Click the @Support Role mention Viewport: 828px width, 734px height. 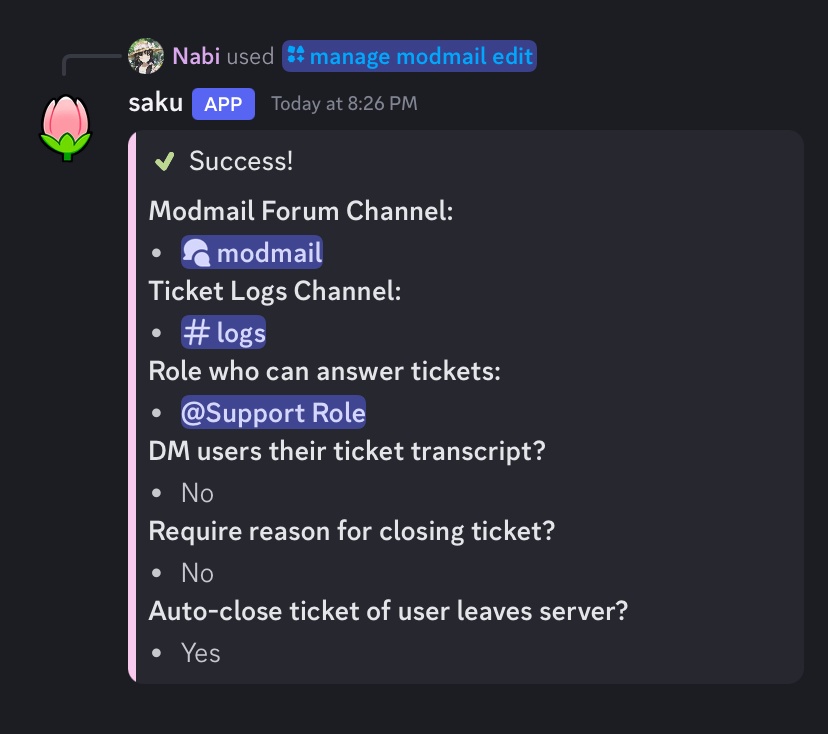point(273,413)
